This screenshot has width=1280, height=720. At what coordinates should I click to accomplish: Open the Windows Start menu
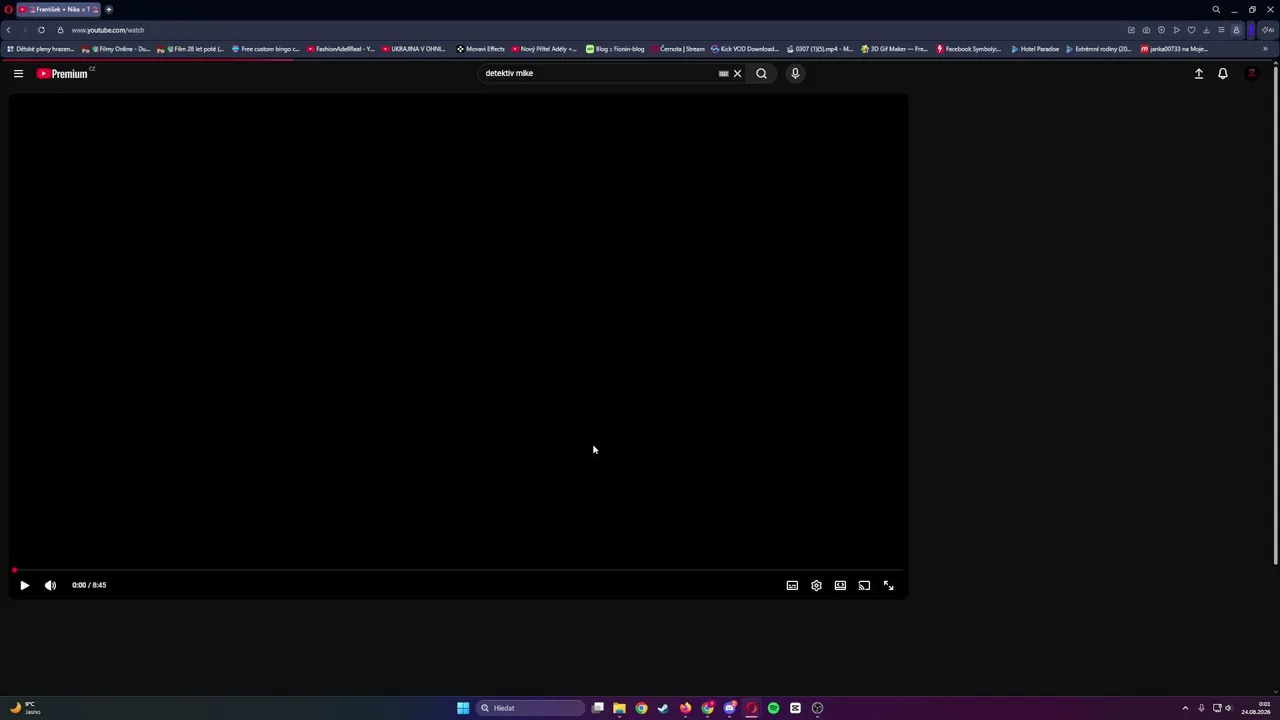463,708
